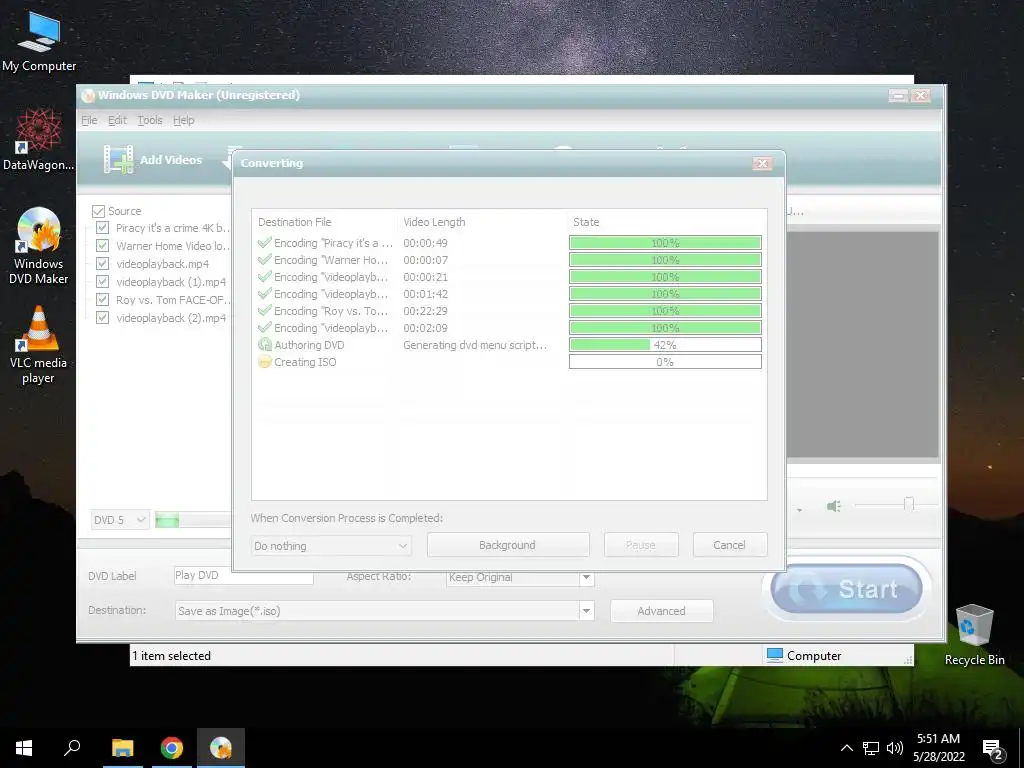
Task: Close the Converting dialog
Action: (x=761, y=163)
